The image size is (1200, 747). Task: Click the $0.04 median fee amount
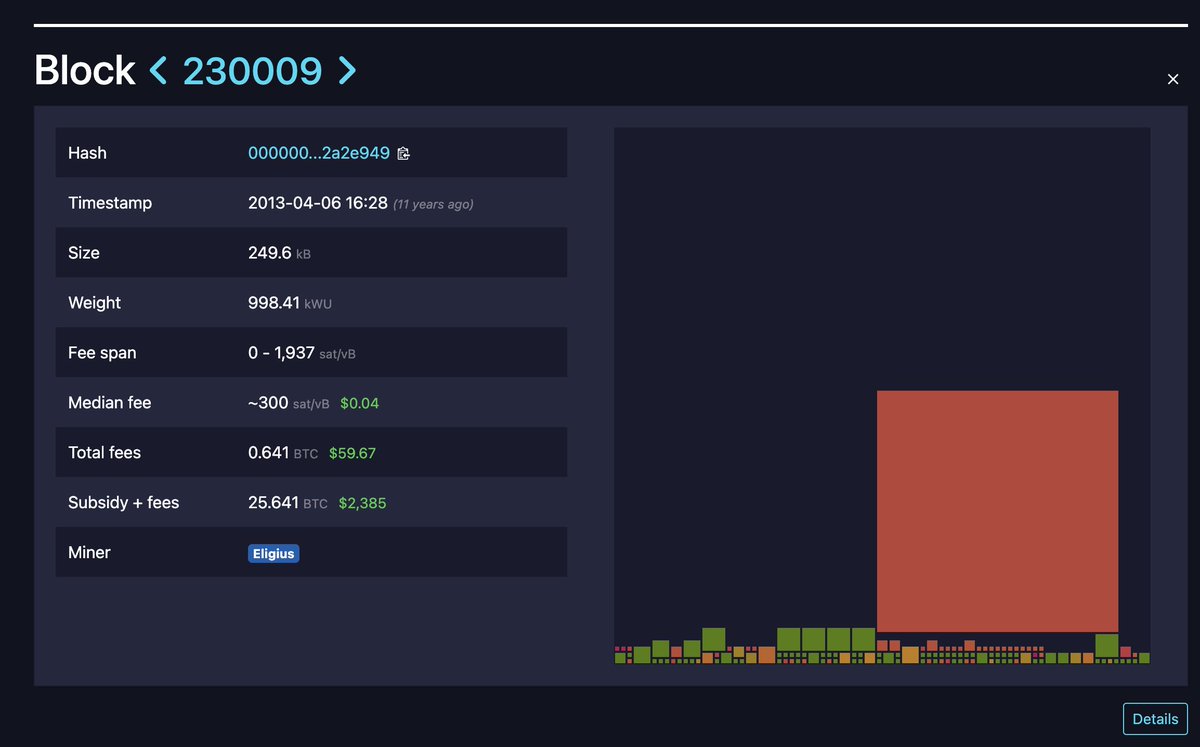coord(359,403)
